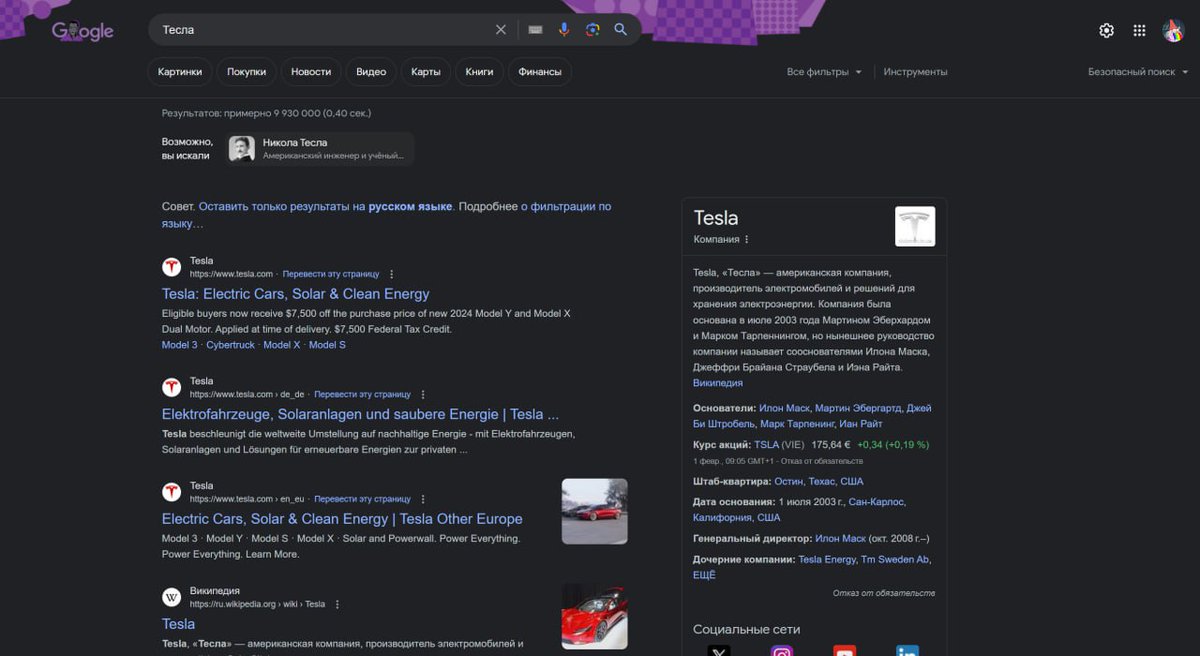Clear the search box with the X icon
Screen dimensions: 1200x656
pos(501,30)
